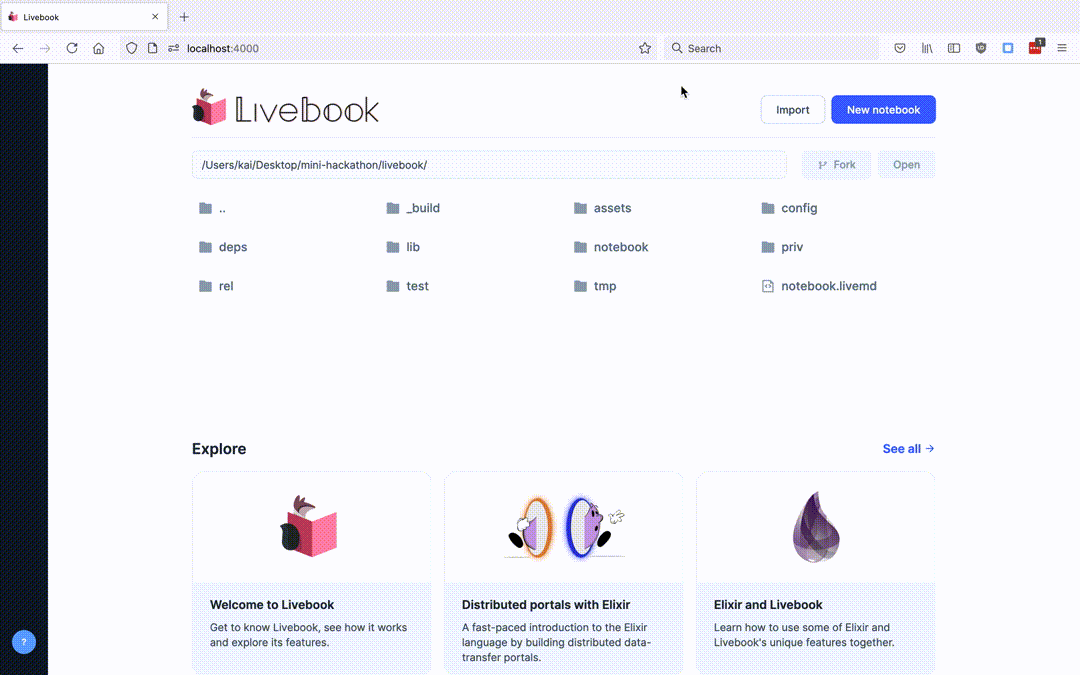Select the notebook.livemd file
The width and height of the screenshot is (1080, 675).
coord(819,286)
